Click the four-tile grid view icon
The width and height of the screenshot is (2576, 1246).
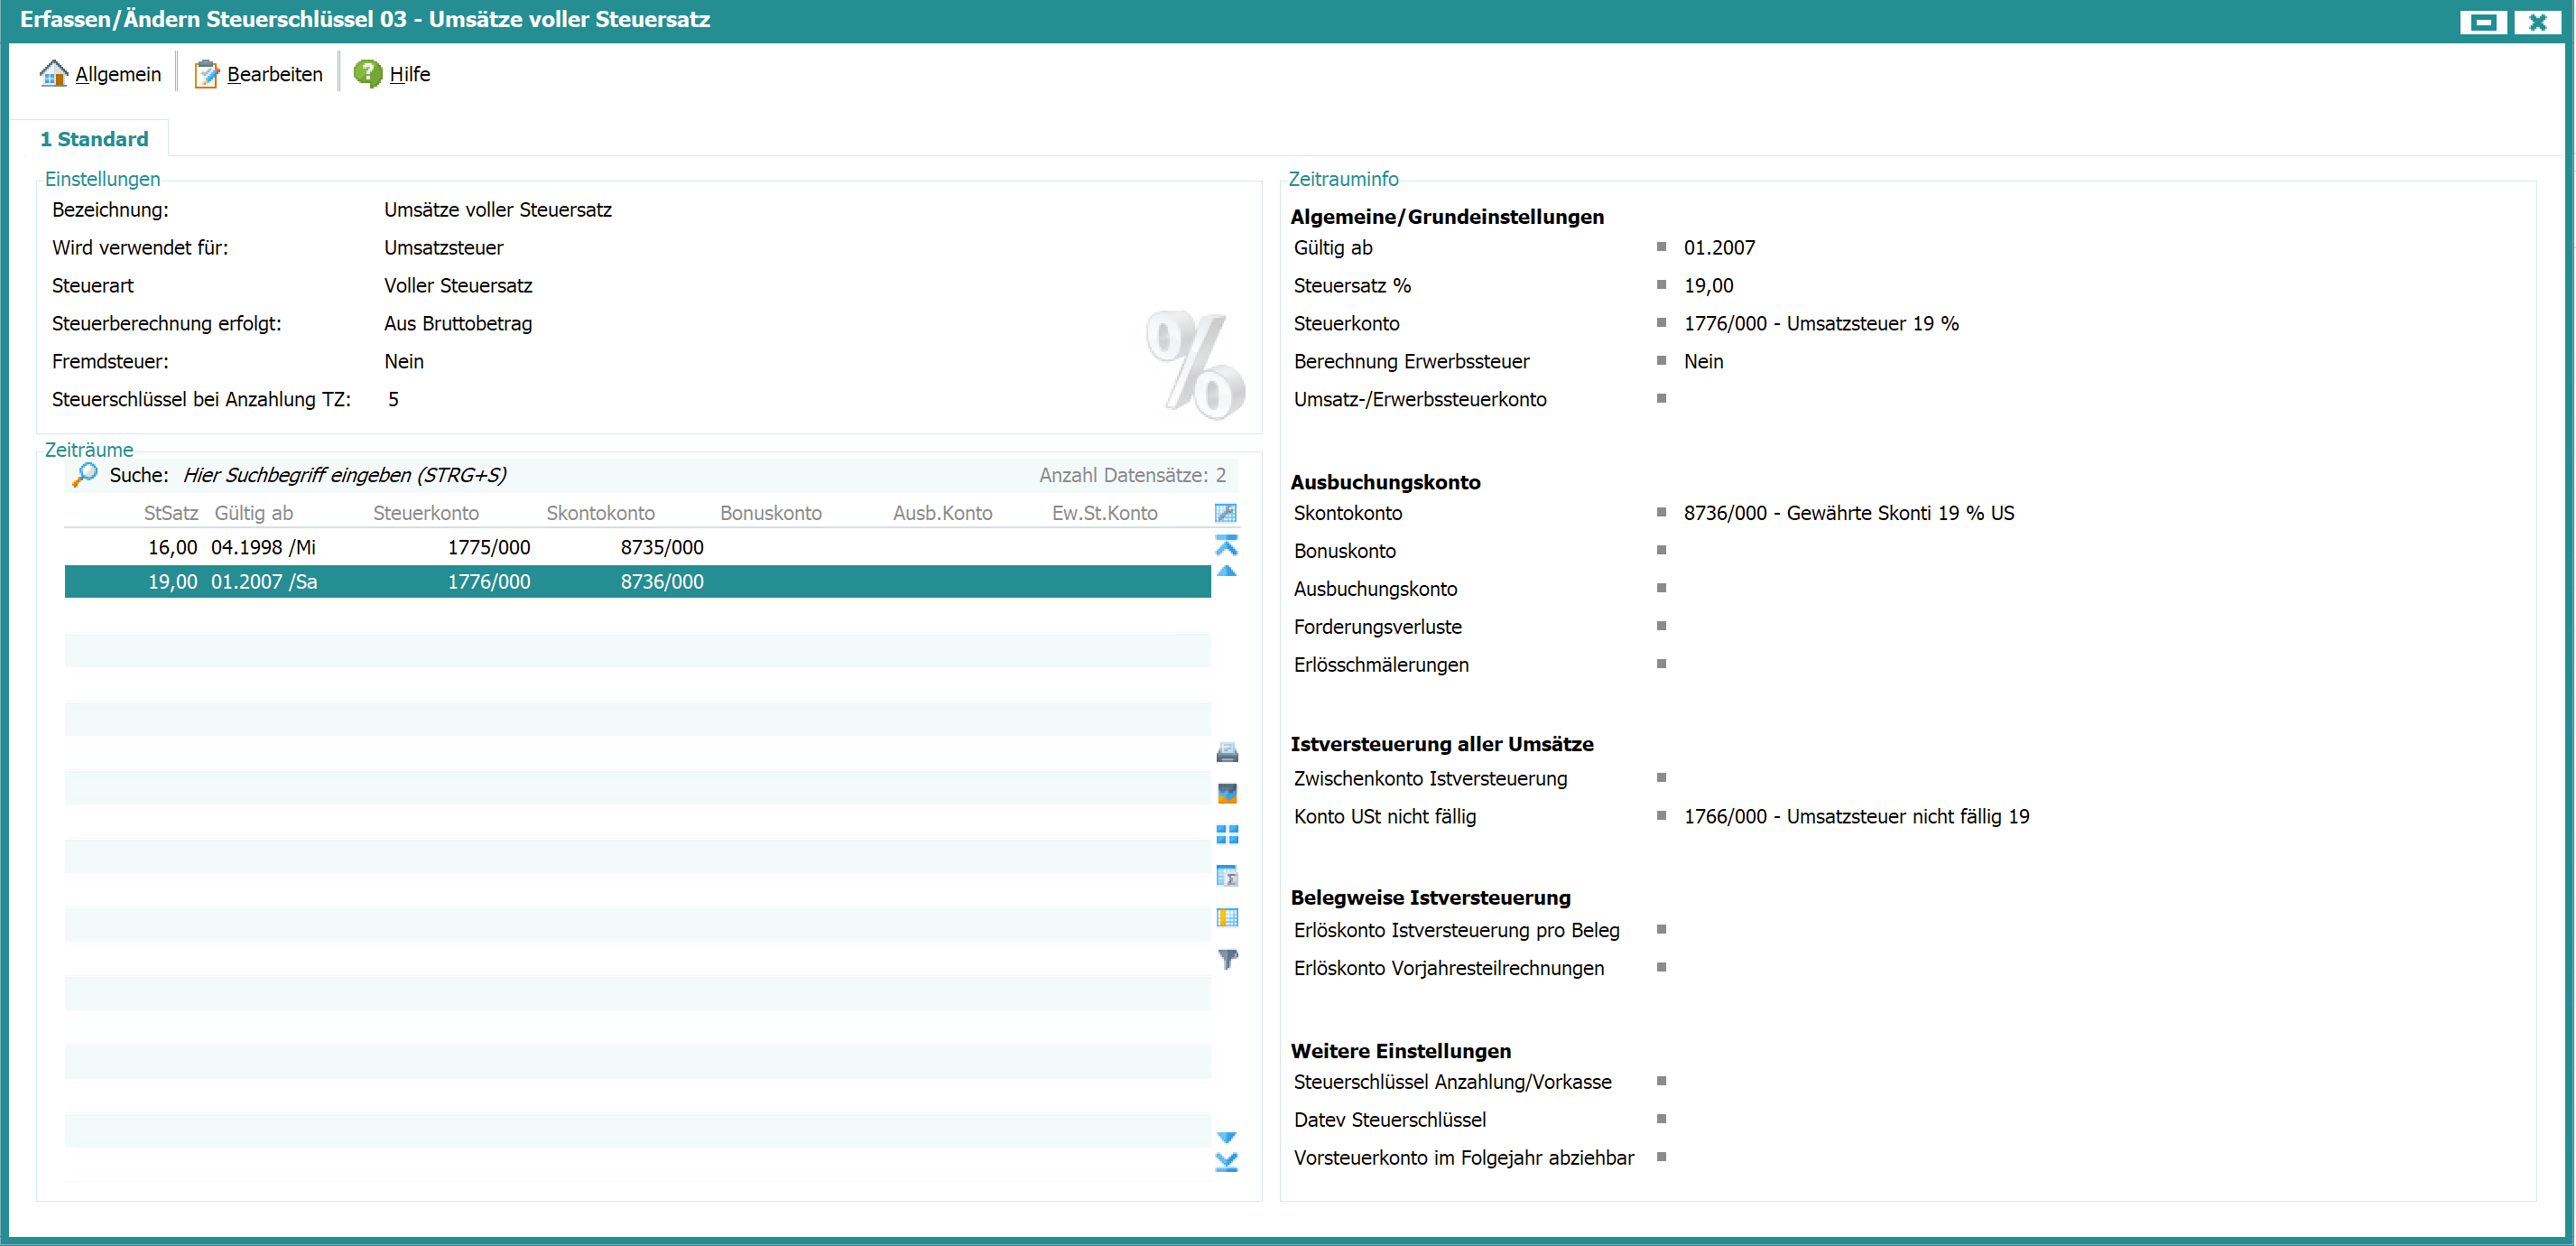pyautogui.click(x=1227, y=834)
